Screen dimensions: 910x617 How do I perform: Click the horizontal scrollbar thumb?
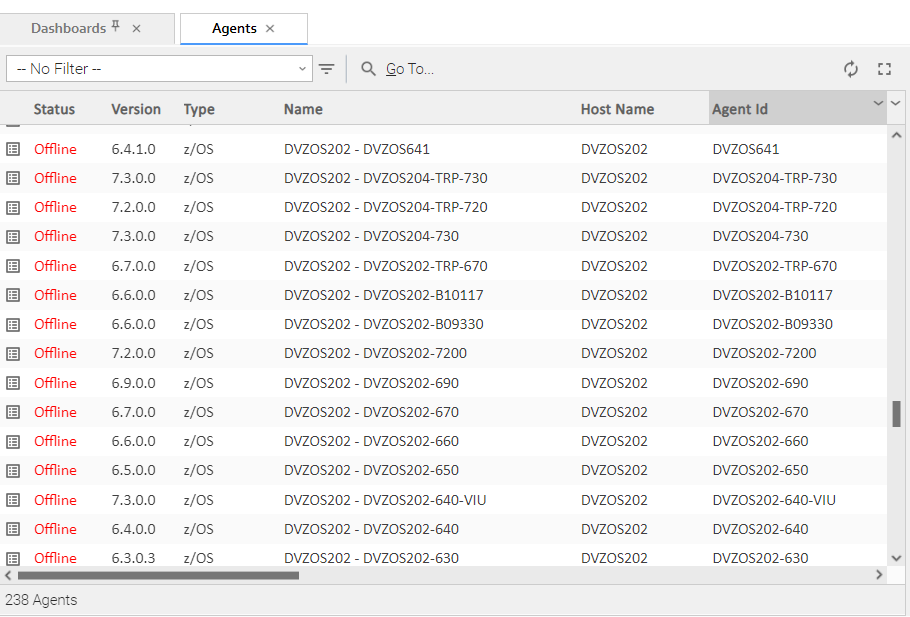[x=158, y=575]
